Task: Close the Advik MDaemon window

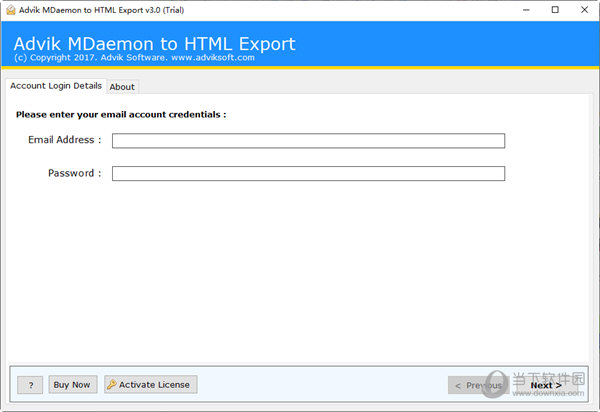Action: (584, 10)
